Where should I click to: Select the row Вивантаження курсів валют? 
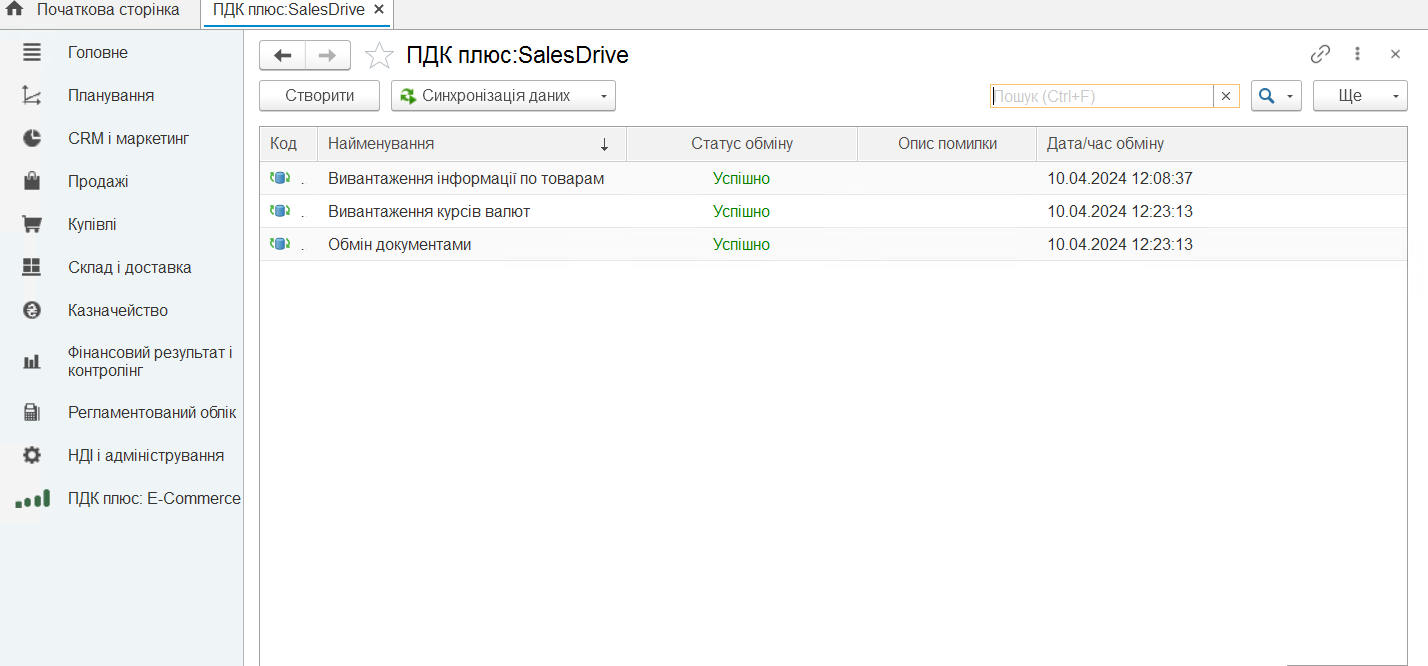(x=833, y=212)
